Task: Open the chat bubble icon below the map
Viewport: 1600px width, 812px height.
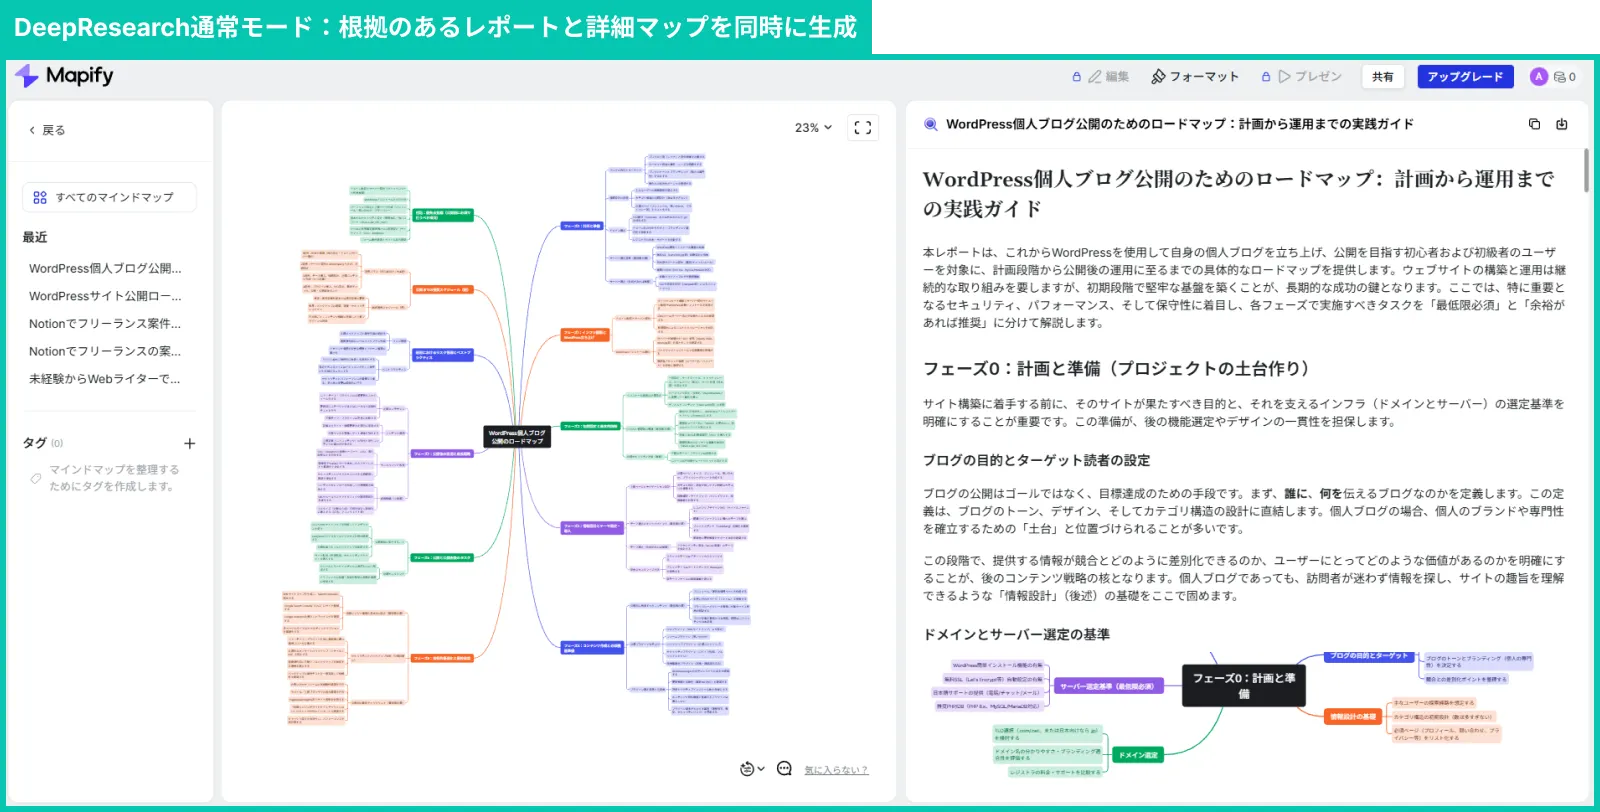Action: point(784,769)
